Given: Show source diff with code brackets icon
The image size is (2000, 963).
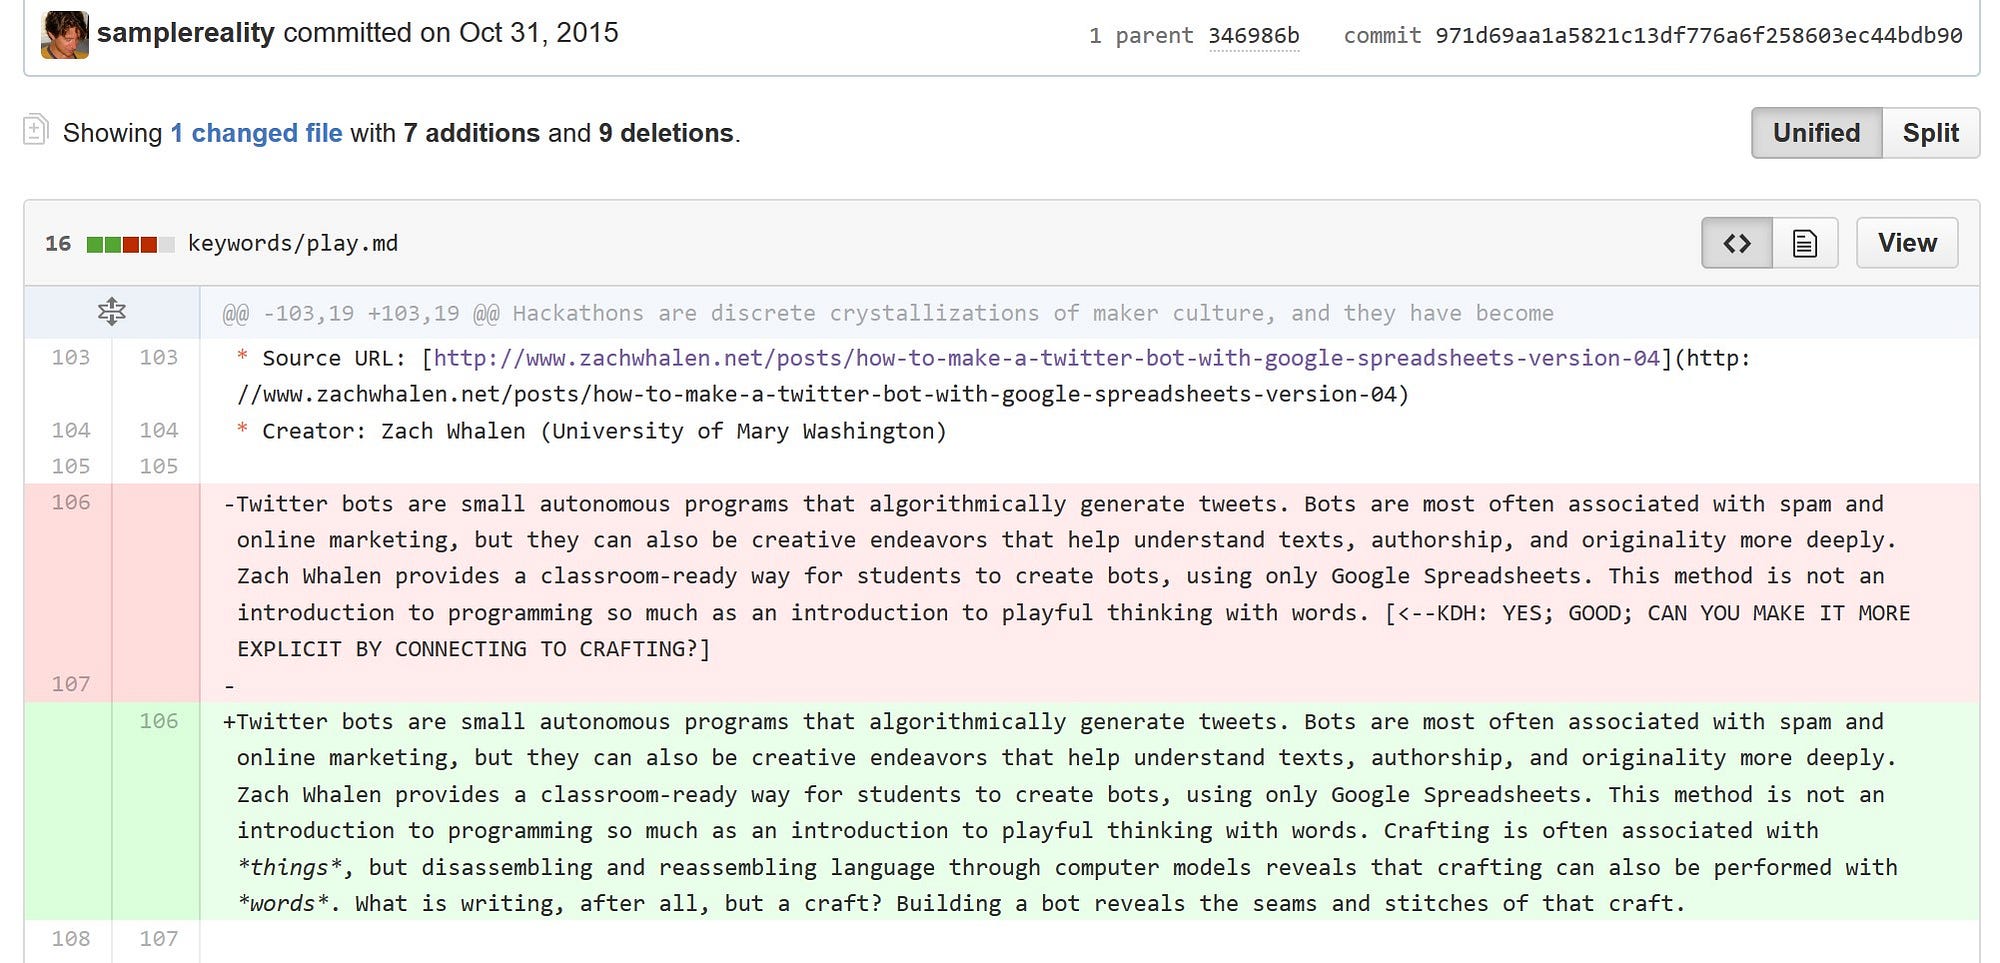Looking at the screenshot, I should (1737, 243).
